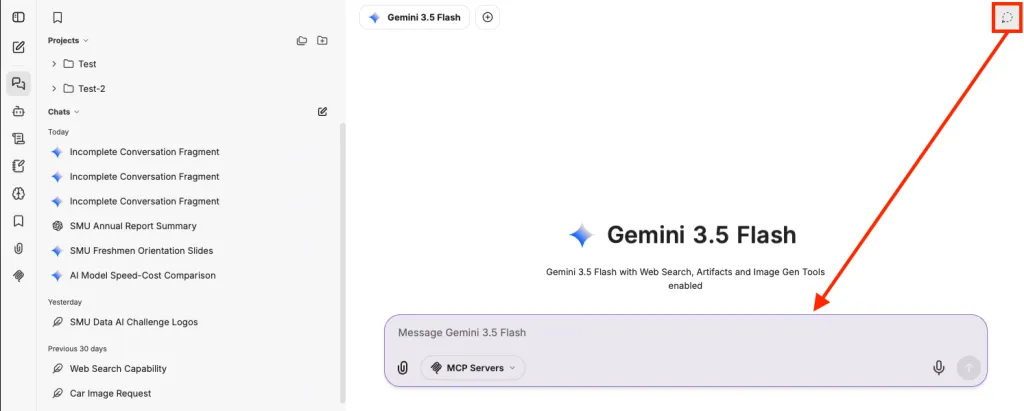Create a new project folder
Image resolution: width=1024 pixels, height=411 pixels.
click(322, 41)
